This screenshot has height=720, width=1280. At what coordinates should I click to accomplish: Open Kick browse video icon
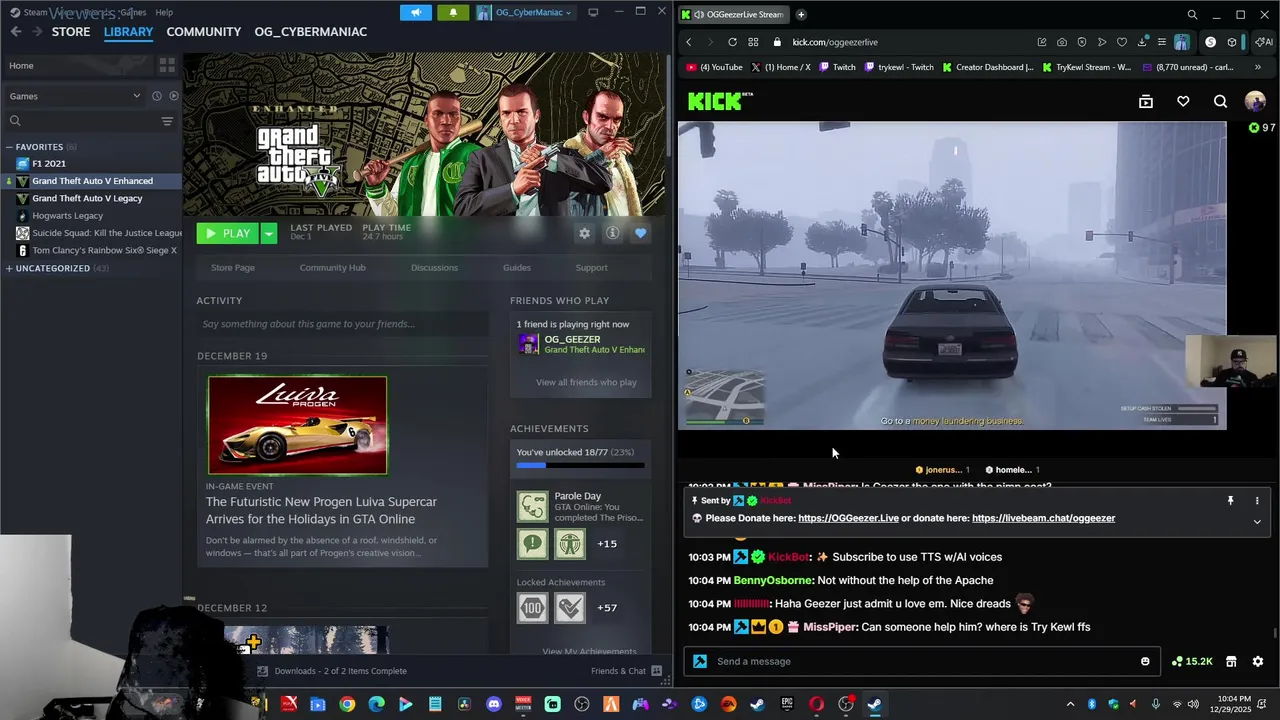(1146, 101)
